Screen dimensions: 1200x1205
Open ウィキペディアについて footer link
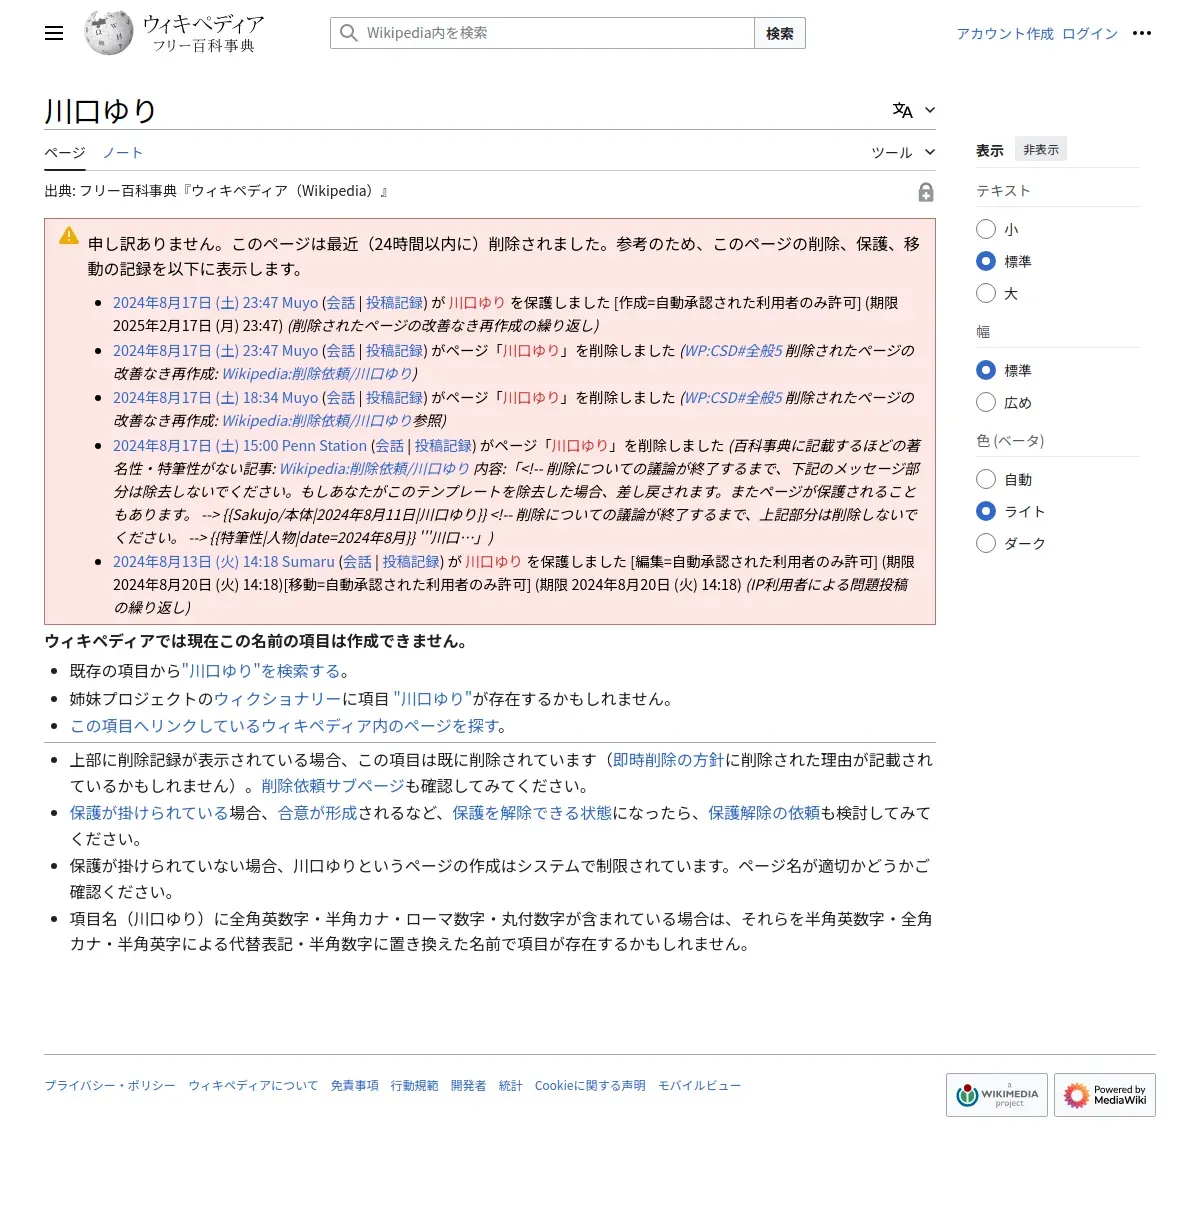click(x=253, y=1085)
